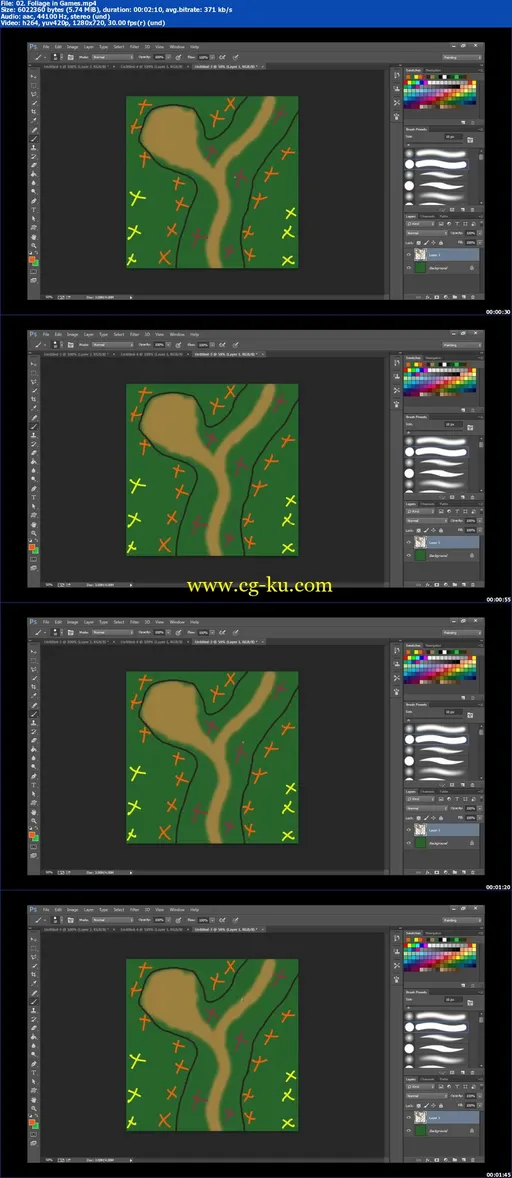Viewport: 512px width, 1178px height.
Task: Click the fx layer style icon, 00:00:30 frame
Action: 428,297
